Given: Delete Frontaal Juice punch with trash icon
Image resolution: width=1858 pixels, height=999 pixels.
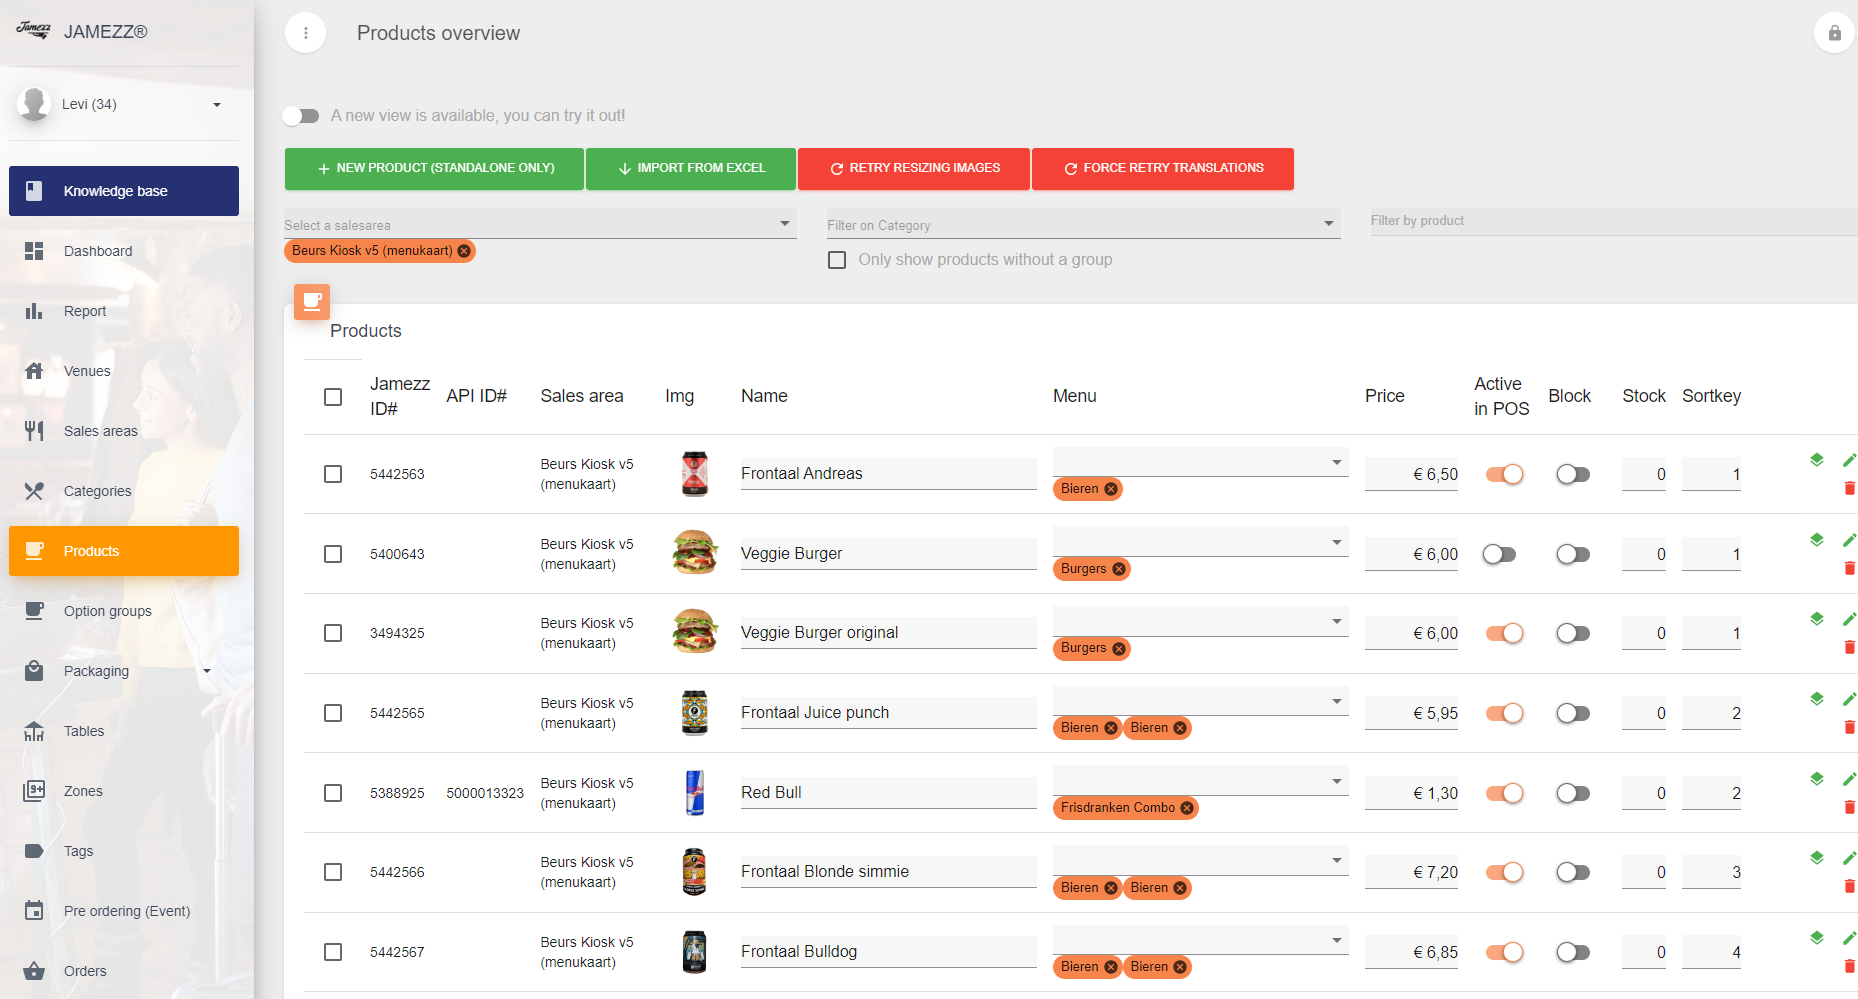Looking at the screenshot, I should pyautogui.click(x=1849, y=727).
